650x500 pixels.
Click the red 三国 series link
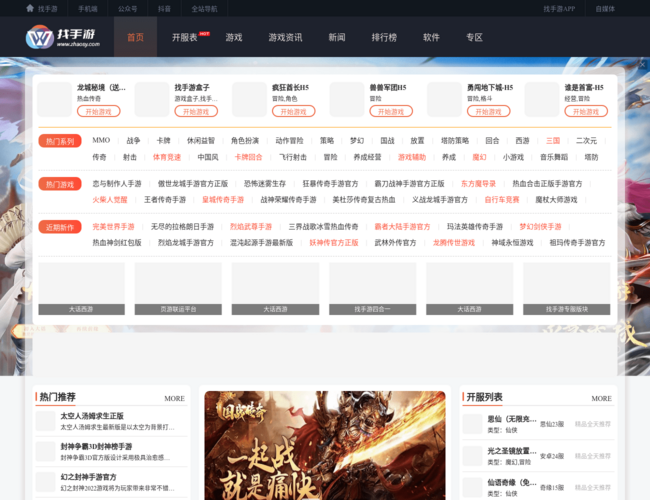point(553,141)
